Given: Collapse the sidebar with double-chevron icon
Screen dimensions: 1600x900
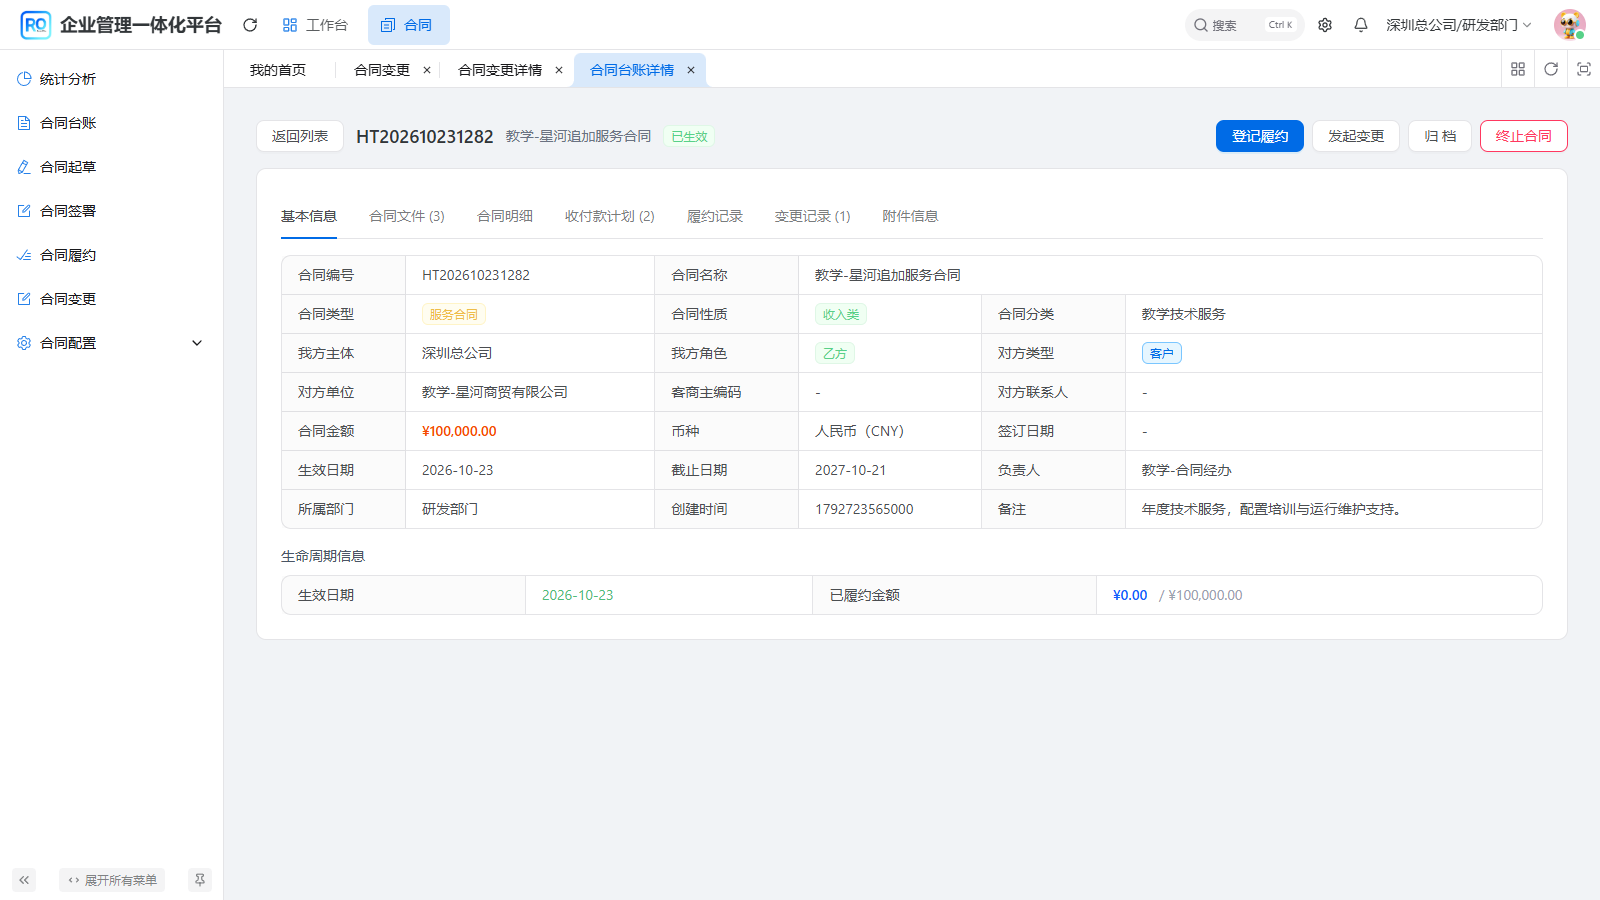Looking at the screenshot, I should coord(24,880).
